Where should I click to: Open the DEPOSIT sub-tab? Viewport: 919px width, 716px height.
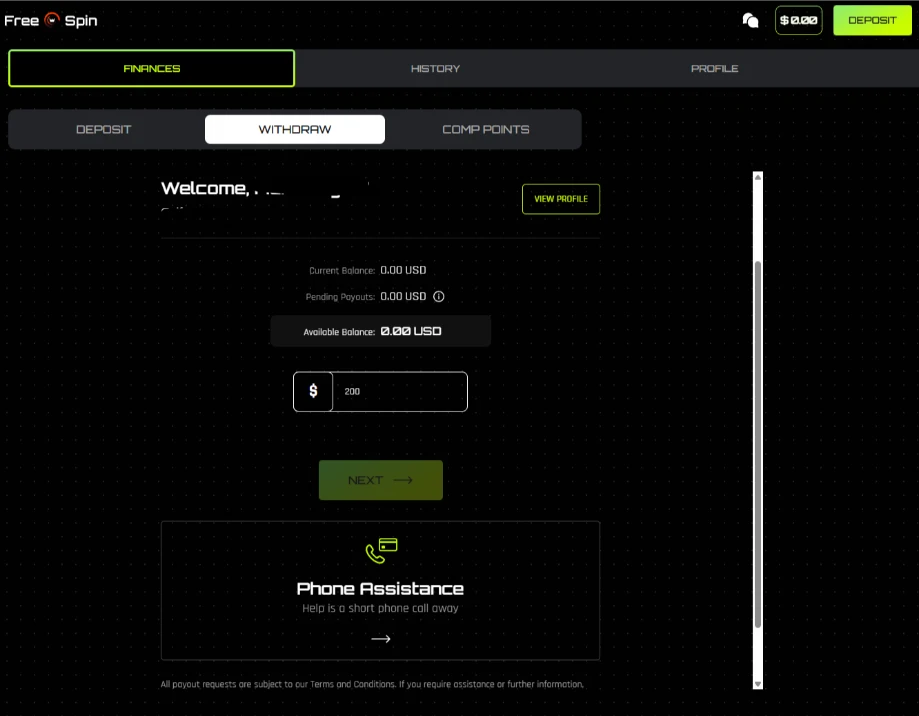102,129
